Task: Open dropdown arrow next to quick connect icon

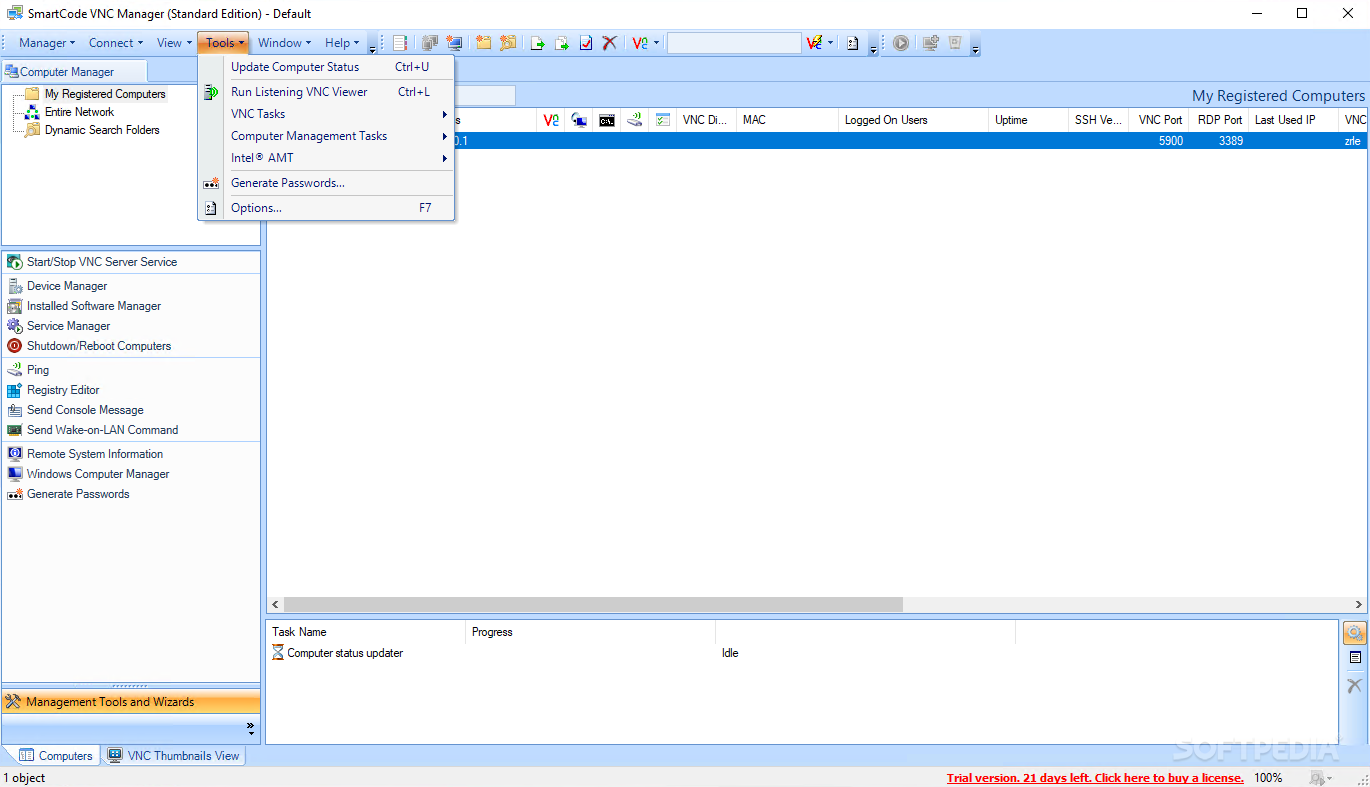Action: coord(831,43)
